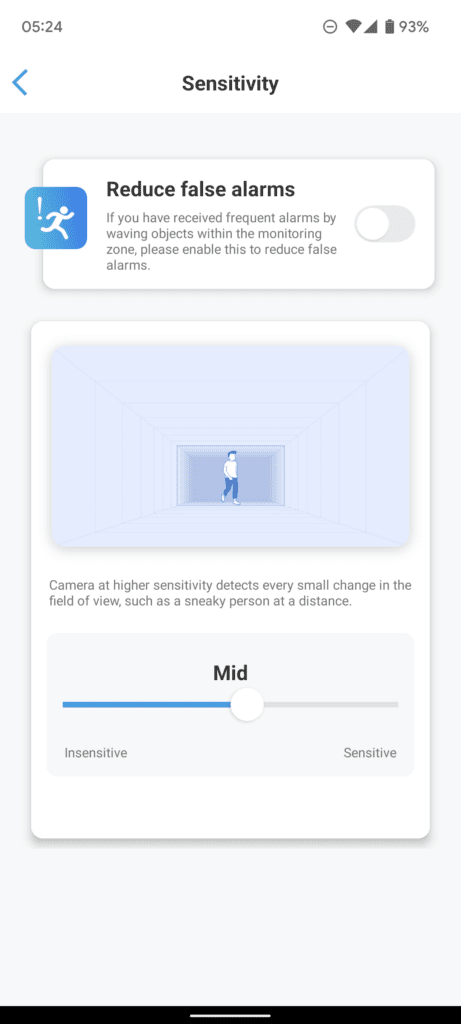Viewport: 461px width, 1024px height.
Task: Tap the running person alarm icon
Action: (x=56, y=218)
